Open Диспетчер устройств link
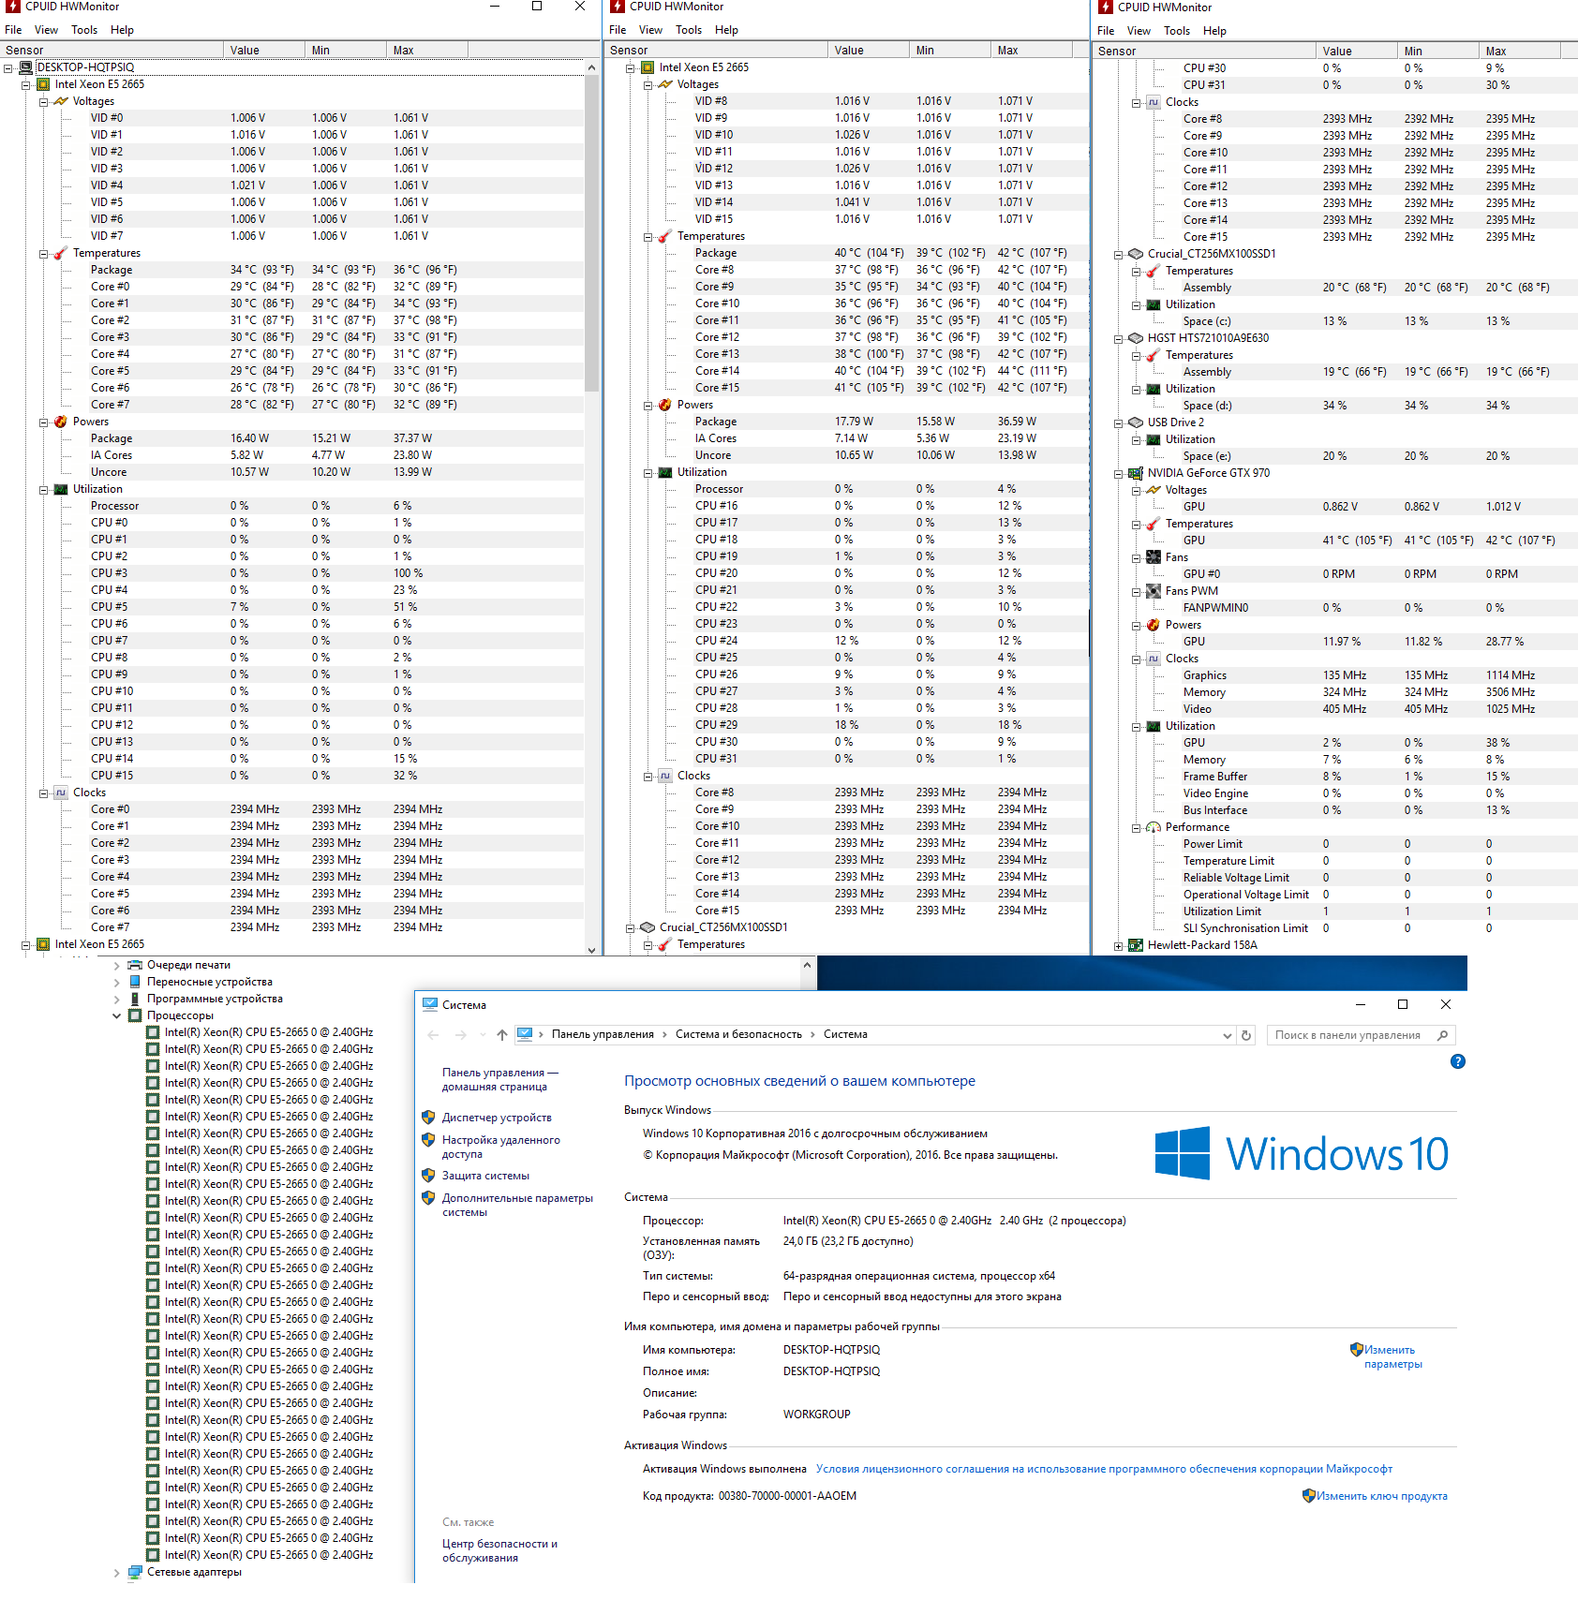 click(497, 1118)
